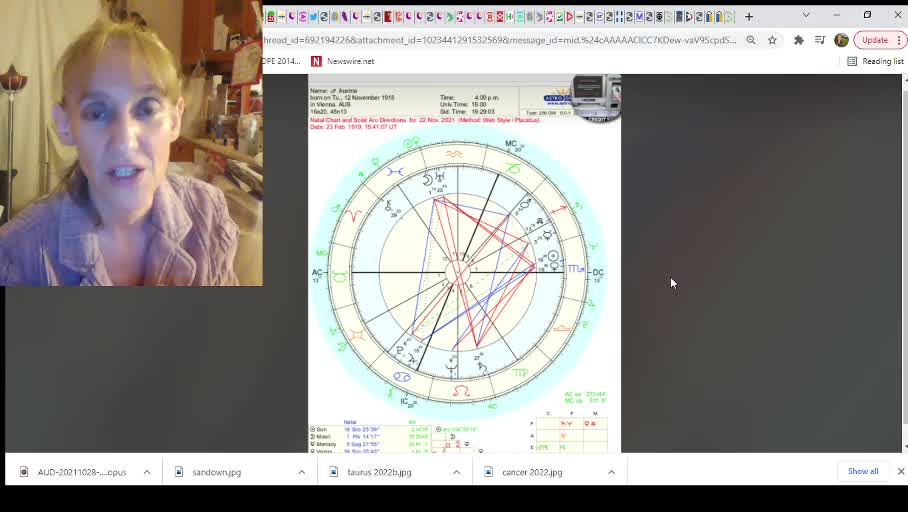Click the astrology chart wheel image
The width and height of the screenshot is (908, 512).
(x=457, y=272)
